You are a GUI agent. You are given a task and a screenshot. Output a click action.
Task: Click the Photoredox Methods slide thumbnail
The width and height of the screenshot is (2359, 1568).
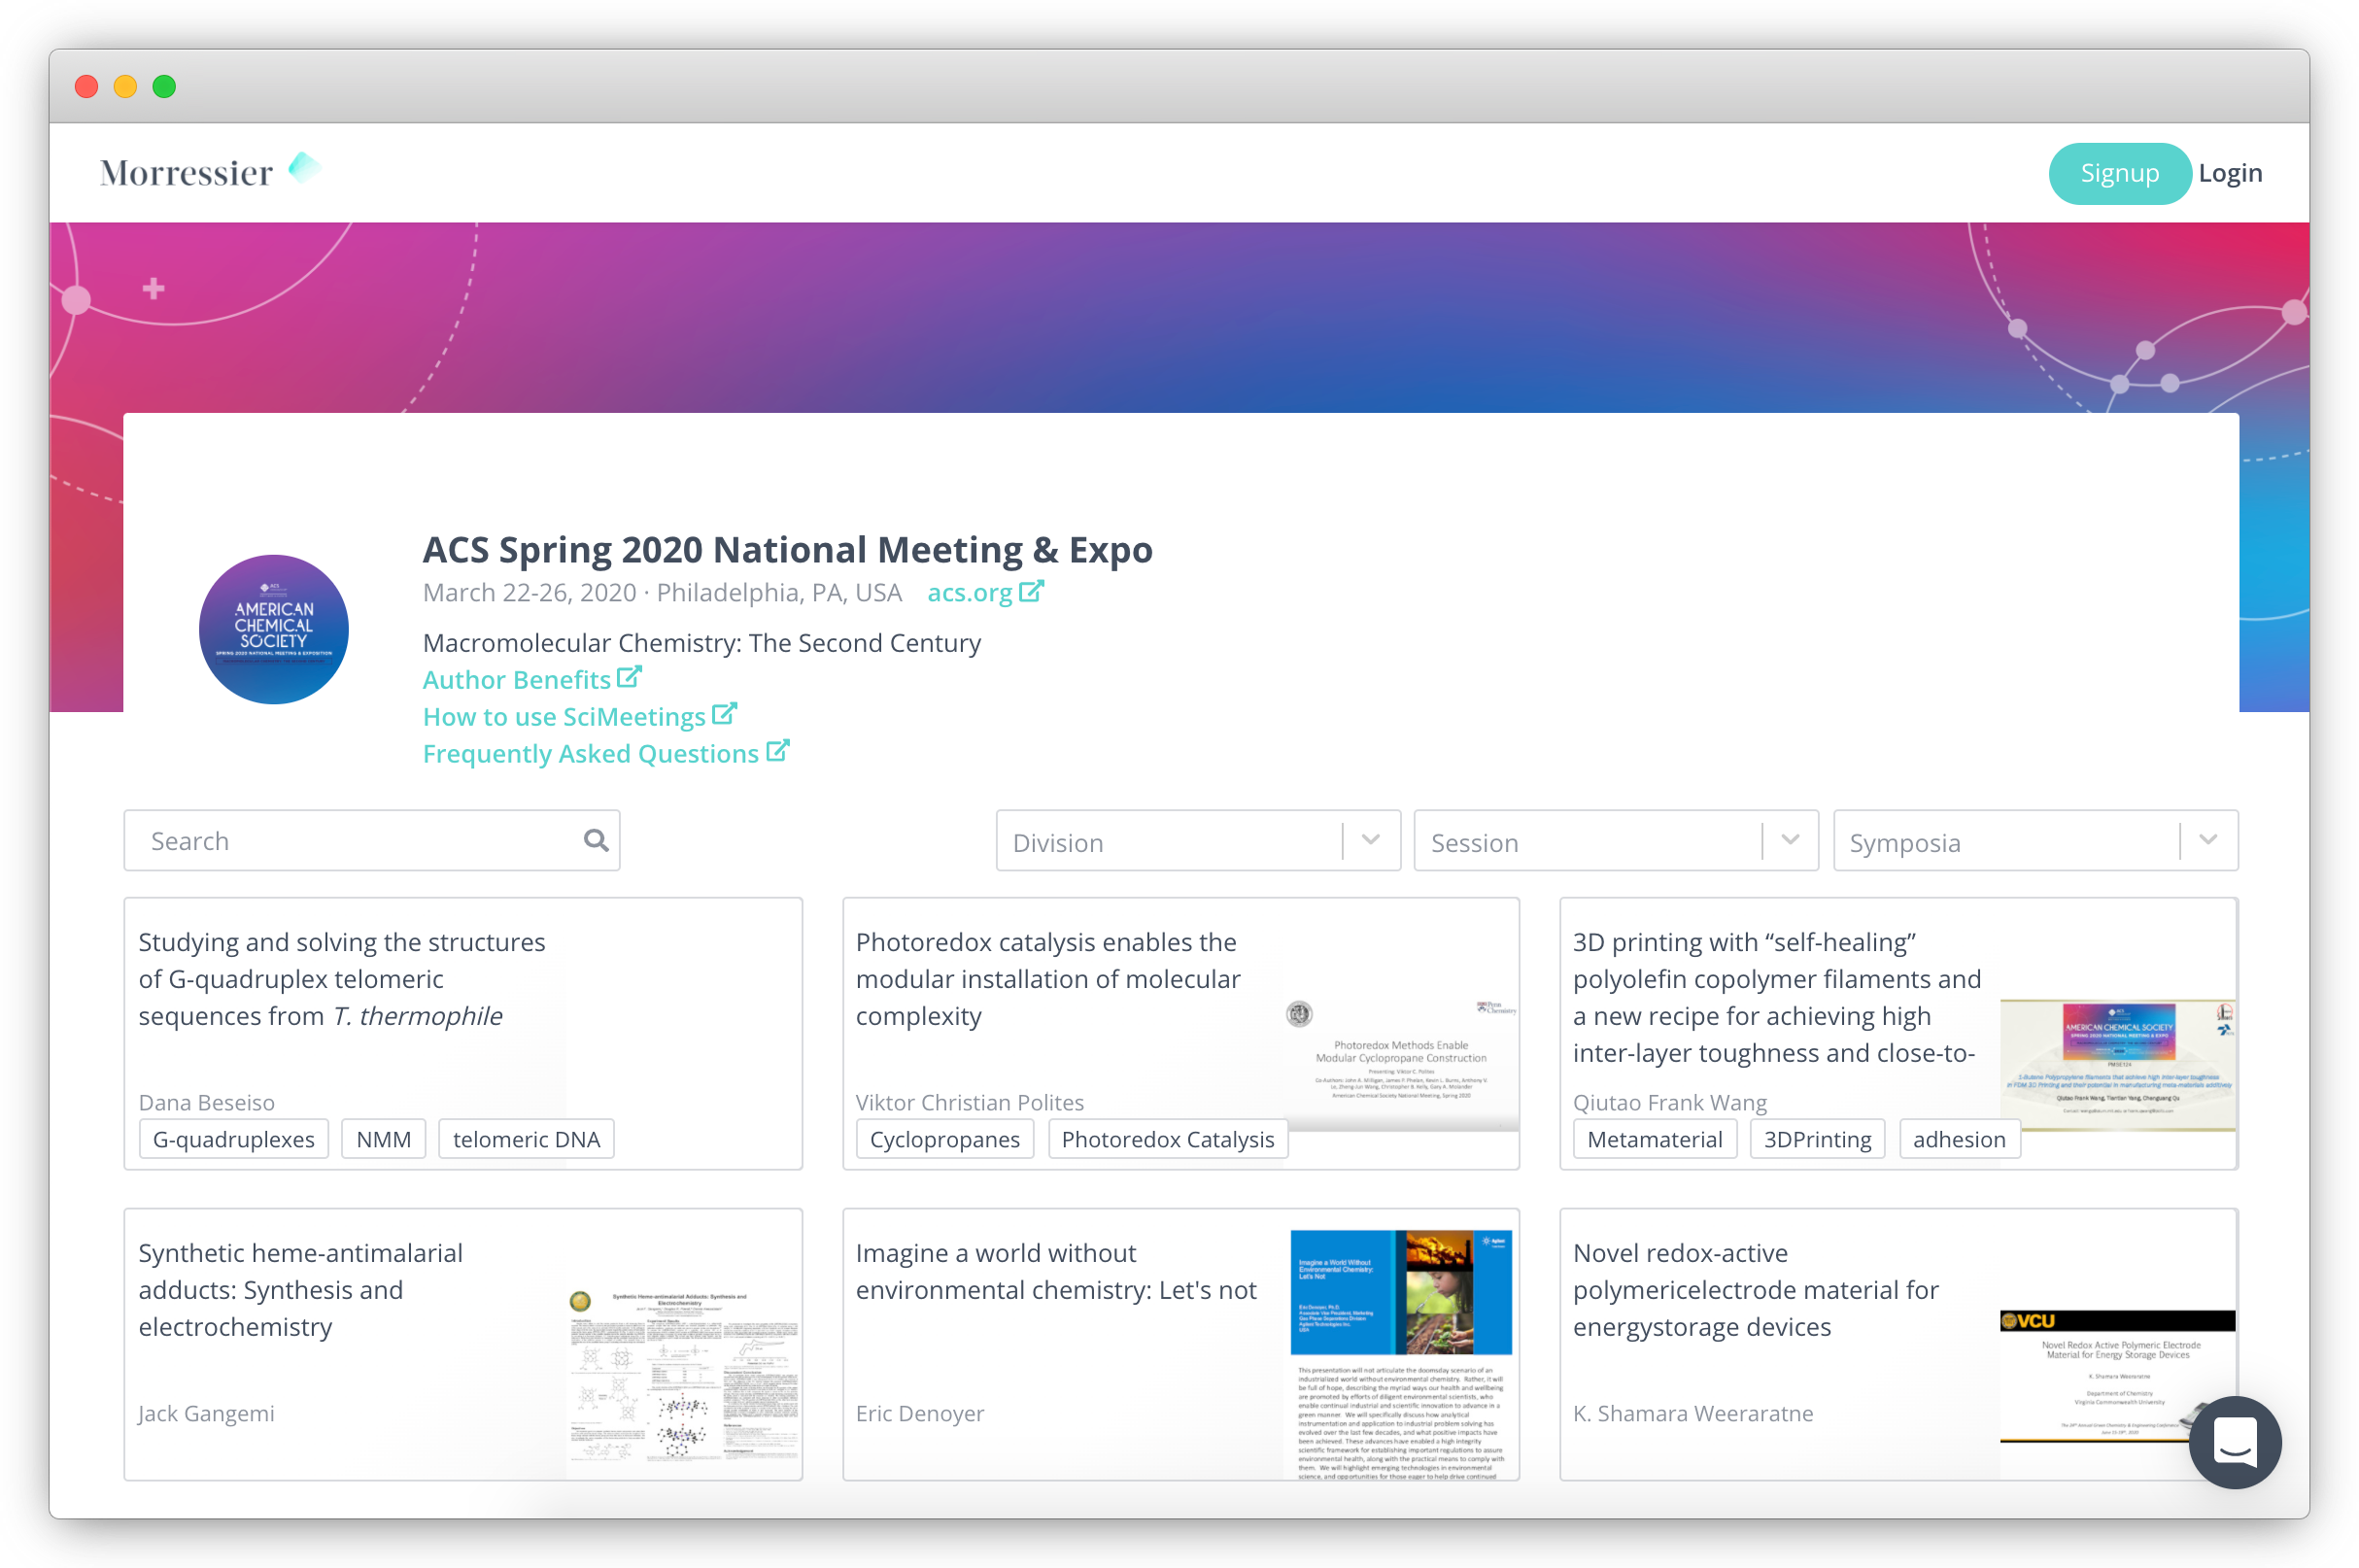1401,1064
